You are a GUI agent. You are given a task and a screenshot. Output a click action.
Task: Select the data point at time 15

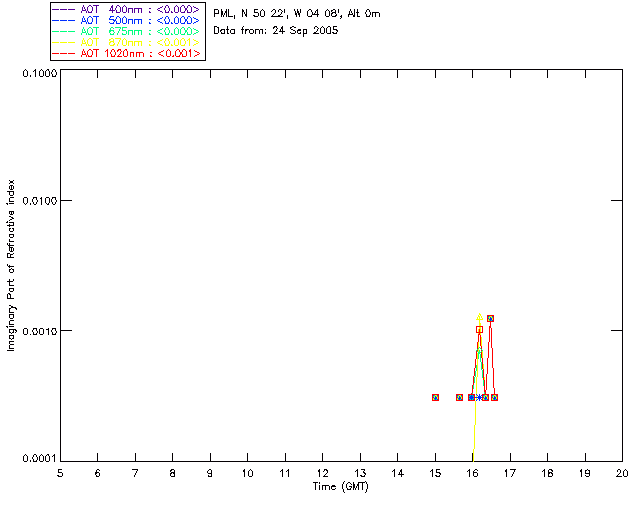pyautogui.click(x=436, y=397)
